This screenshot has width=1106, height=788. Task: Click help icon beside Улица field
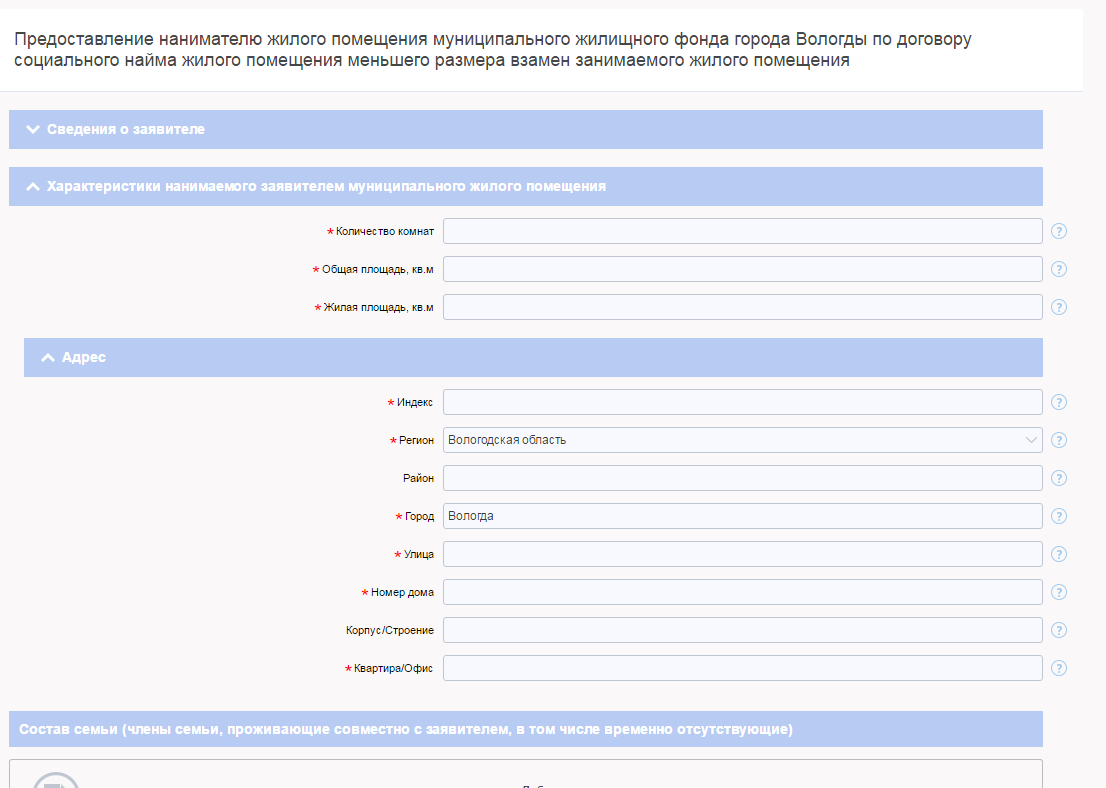pyautogui.click(x=1059, y=554)
